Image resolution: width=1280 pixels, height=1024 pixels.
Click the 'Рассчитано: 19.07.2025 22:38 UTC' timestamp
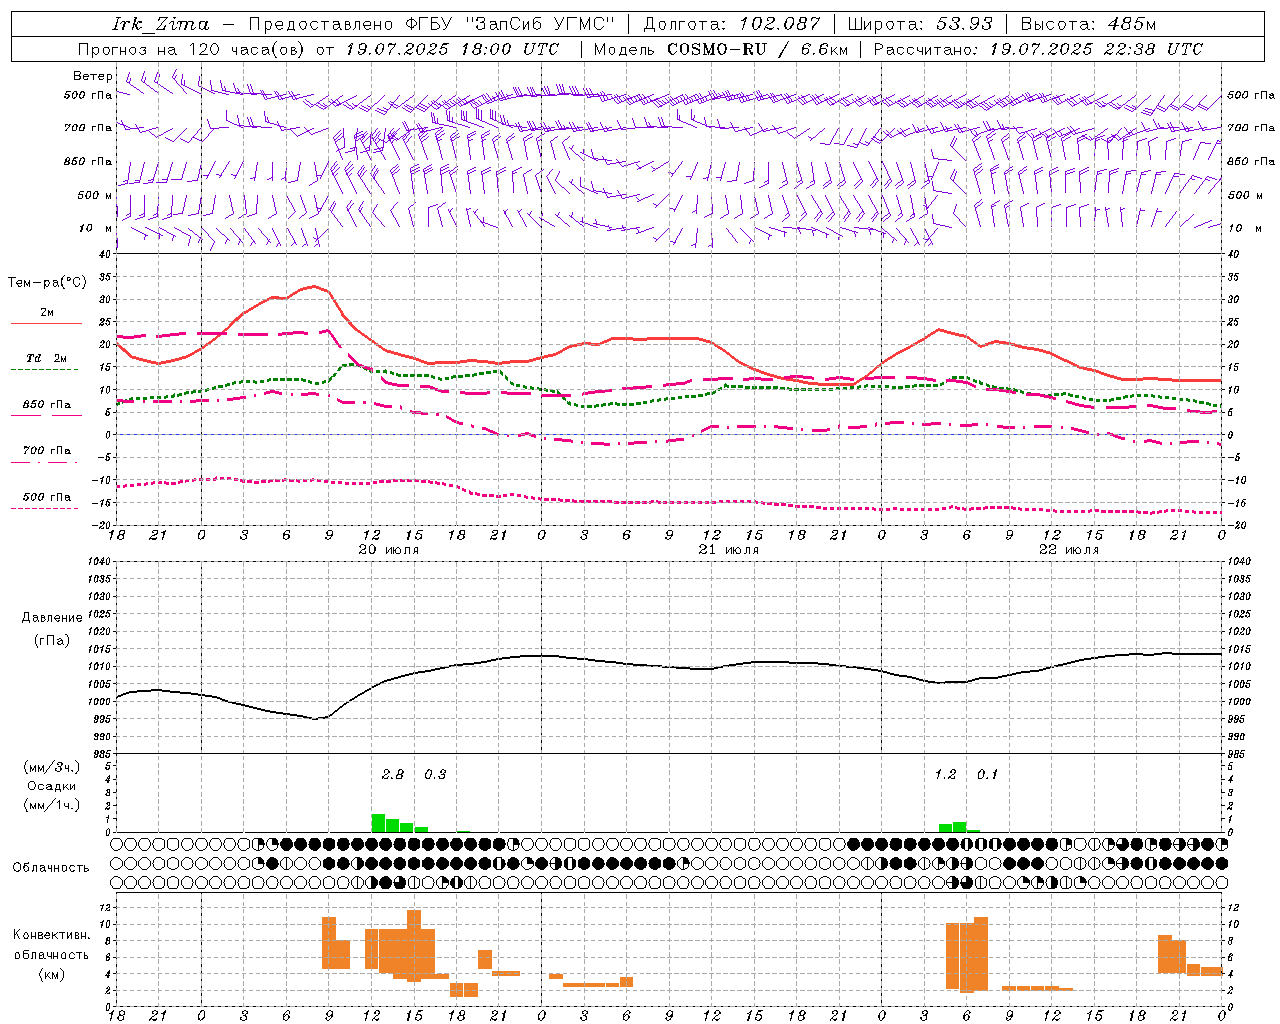click(x=1038, y=49)
